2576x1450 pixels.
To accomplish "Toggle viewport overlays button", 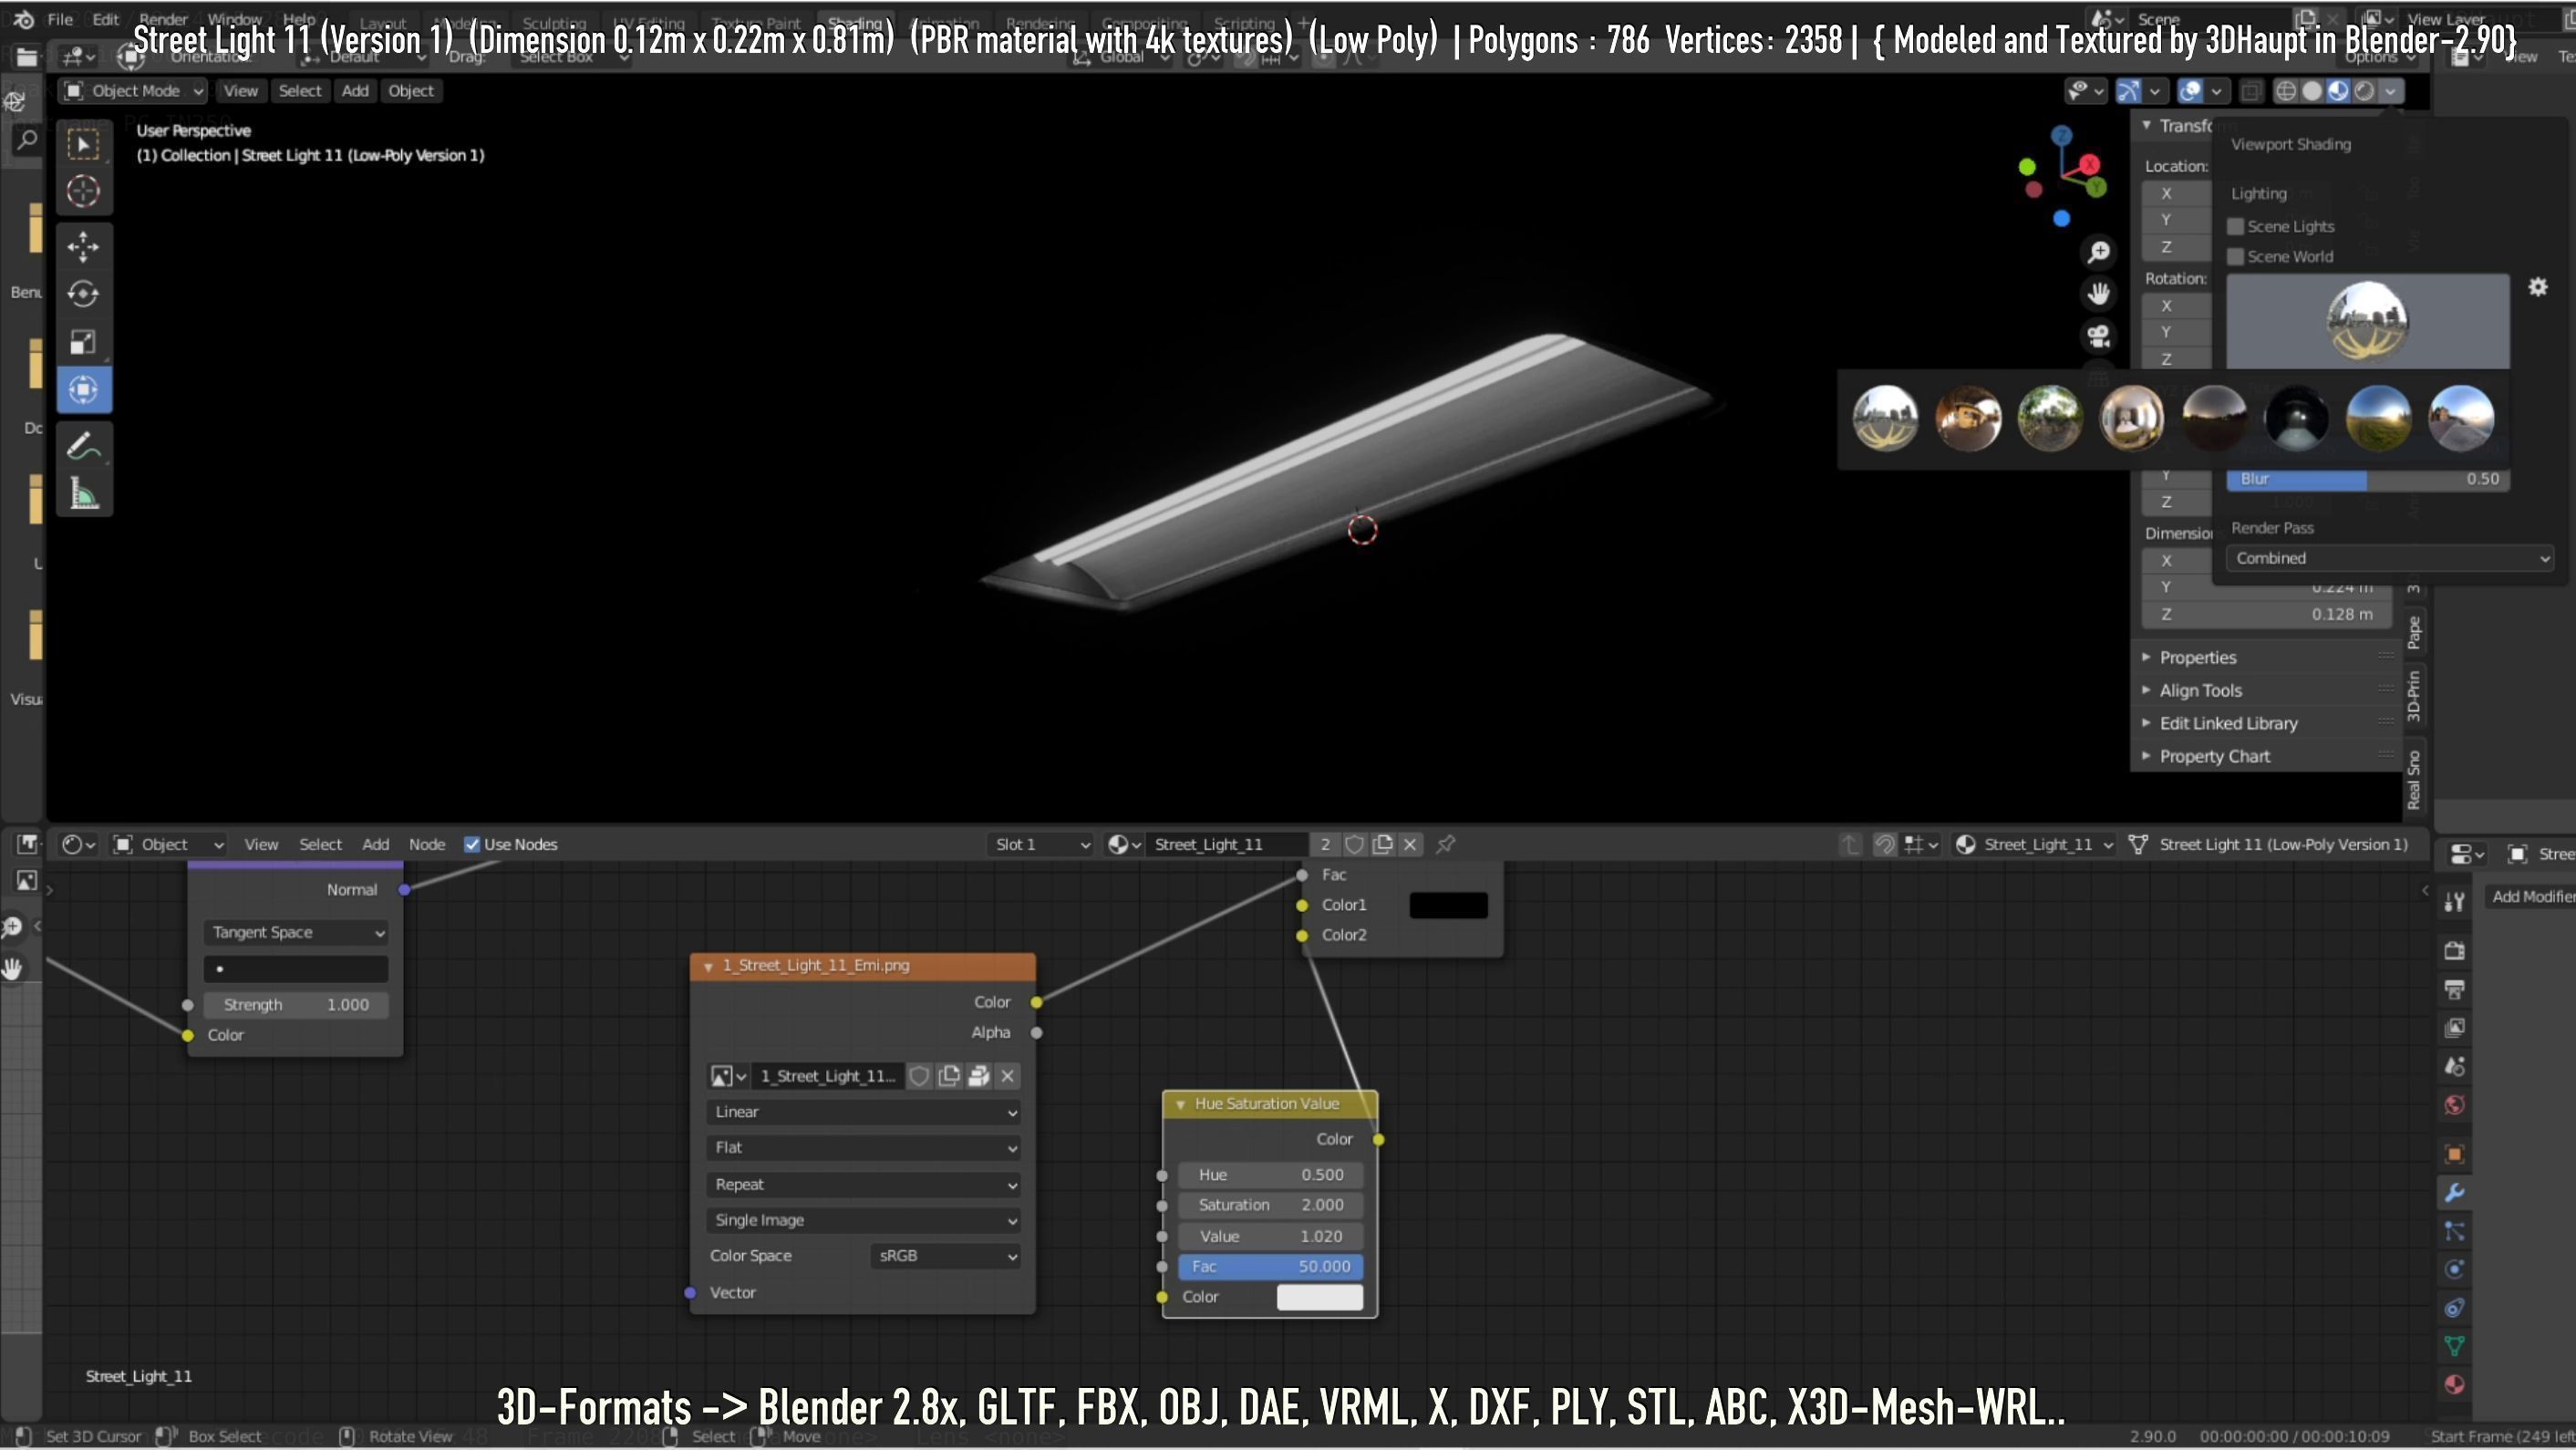I will click(x=2190, y=91).
